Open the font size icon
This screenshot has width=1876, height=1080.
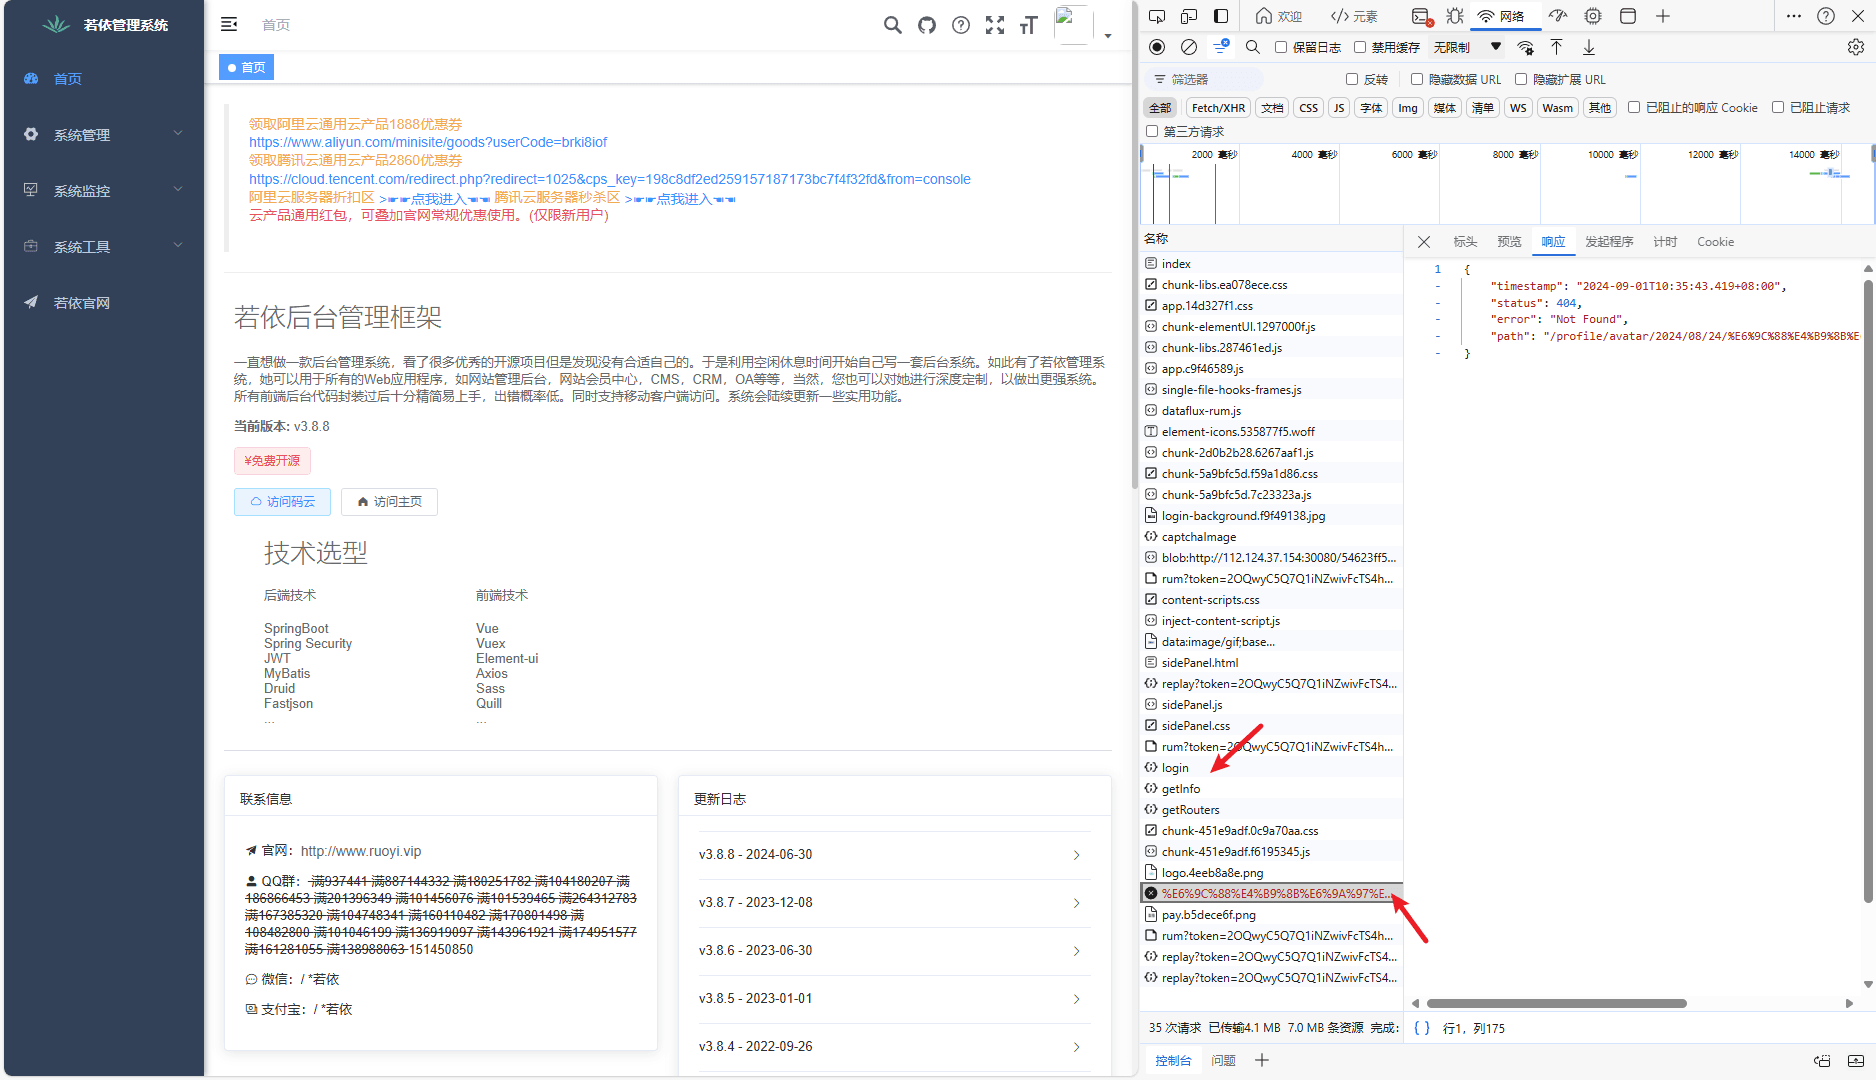point(1029,25)
